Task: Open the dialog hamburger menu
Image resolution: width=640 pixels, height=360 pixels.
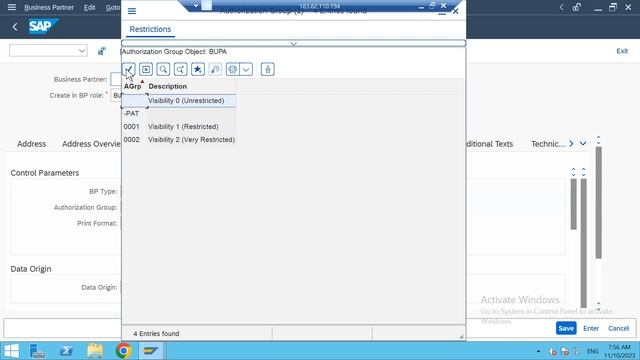Action: [132, 11]
